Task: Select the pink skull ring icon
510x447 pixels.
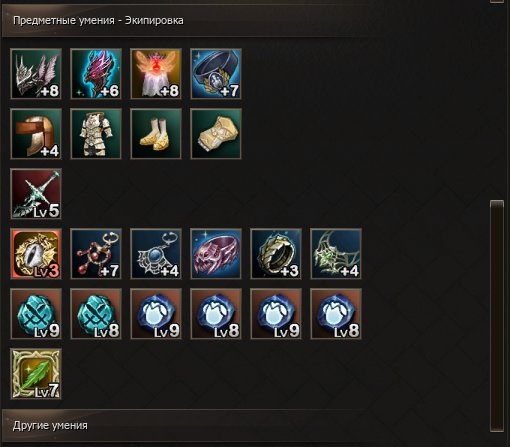Action: coord(216,254)
